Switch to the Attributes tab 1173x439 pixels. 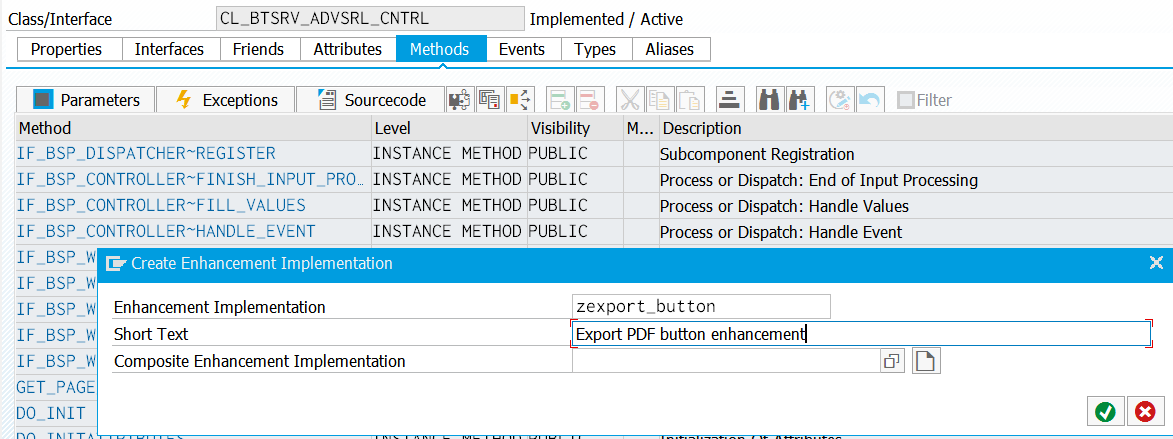[x=348, y=49]
